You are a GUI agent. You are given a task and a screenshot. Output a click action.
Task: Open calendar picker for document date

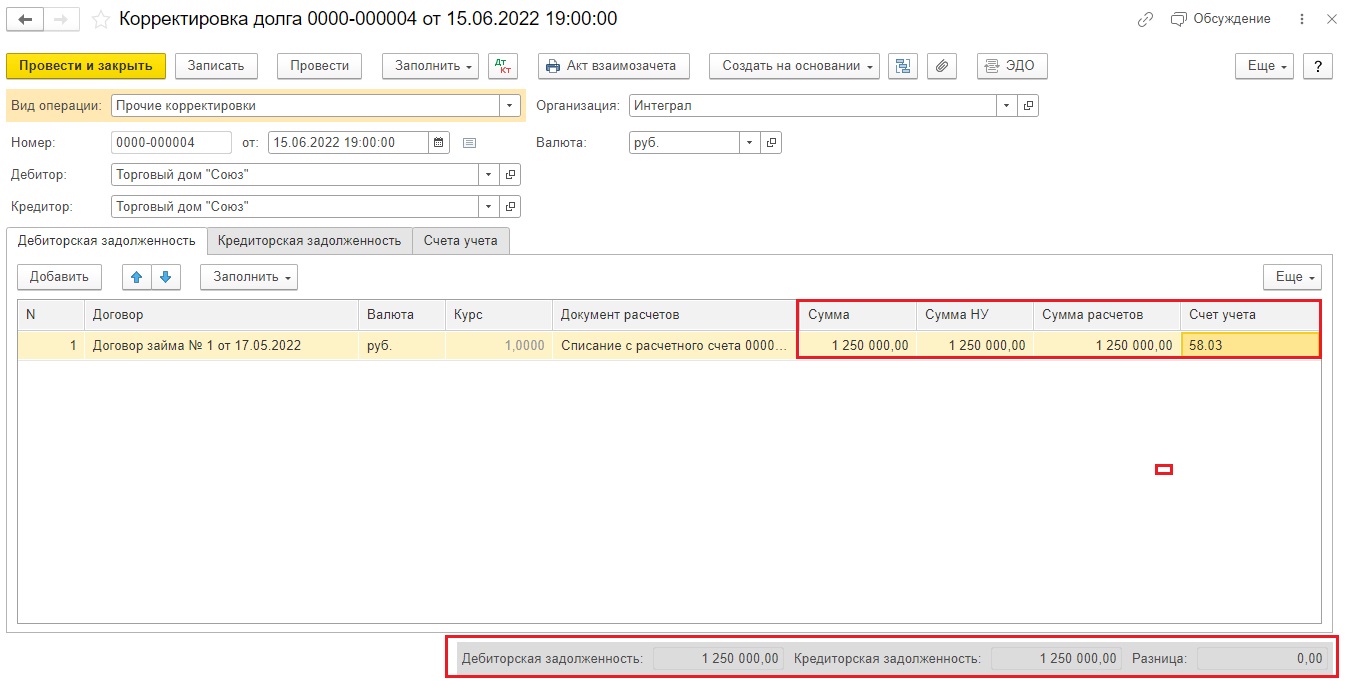tap(439, 142)
